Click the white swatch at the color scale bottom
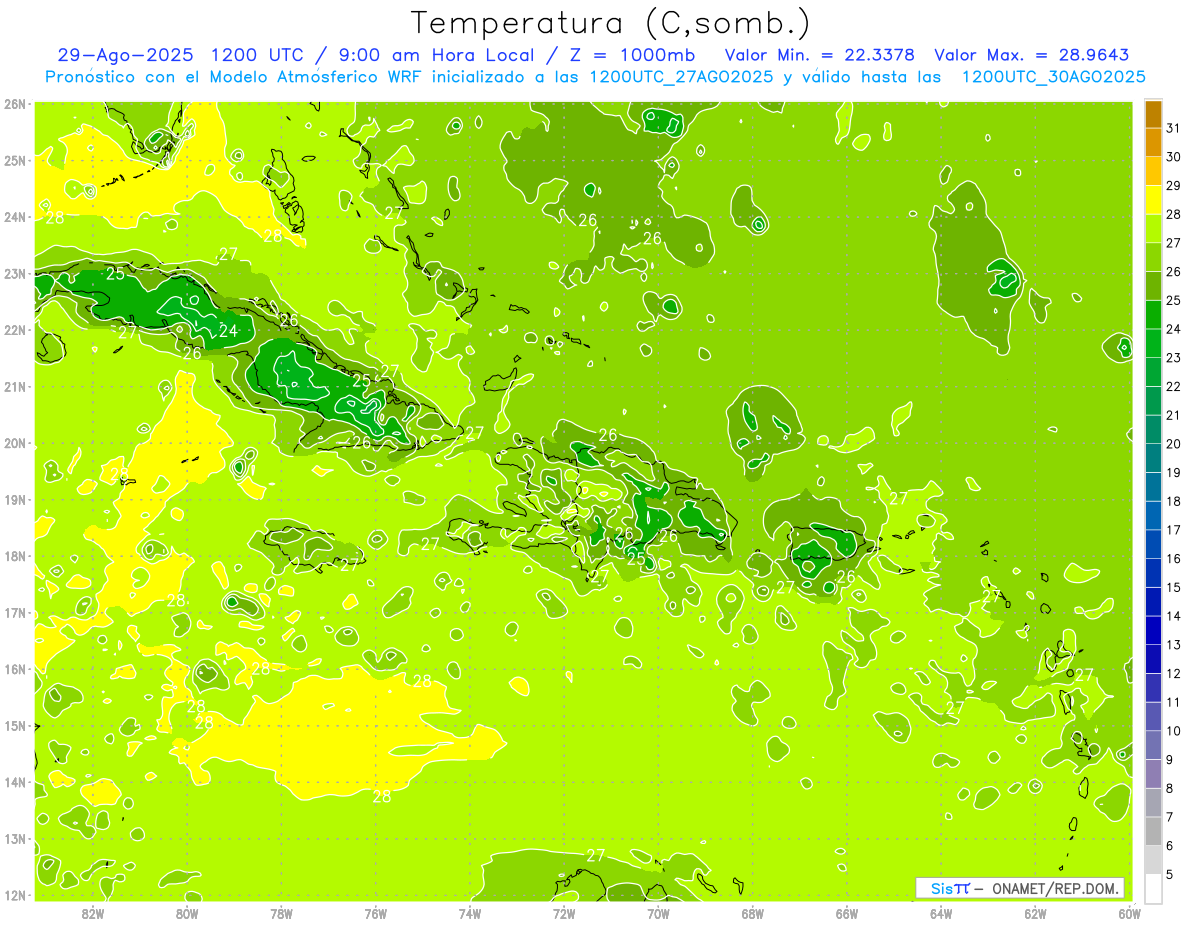The height and width of the screenshot is (927, 1200). point(1153,887)
